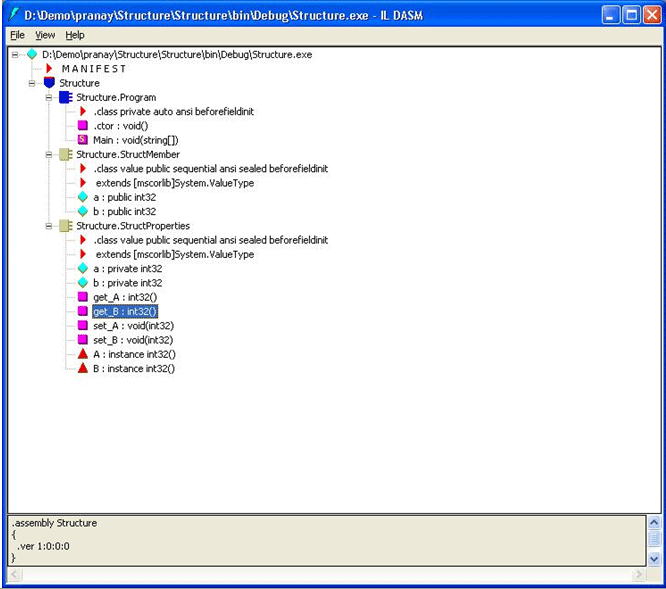The image size is (666, 589).
Task: Click the red arrow icon beside MANIFEST
Action: pyautogui.click(x=49, y=68)
